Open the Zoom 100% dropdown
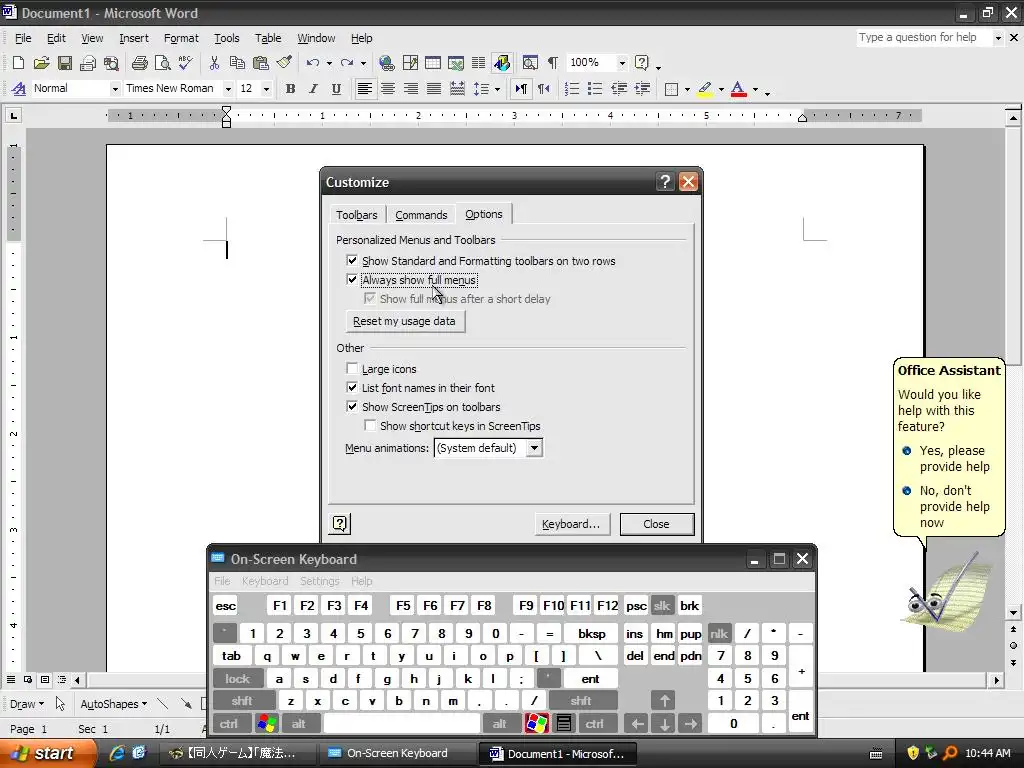Viewport: 1024px width, 768px height. point(622,63)
